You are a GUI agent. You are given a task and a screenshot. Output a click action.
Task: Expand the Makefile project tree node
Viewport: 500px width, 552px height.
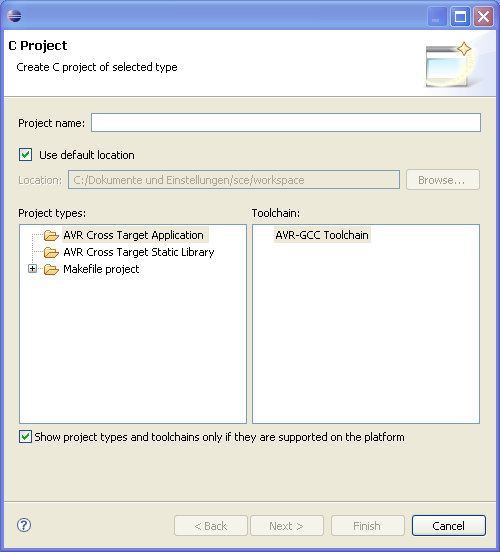pyautogui.click(x=32, y=269)
